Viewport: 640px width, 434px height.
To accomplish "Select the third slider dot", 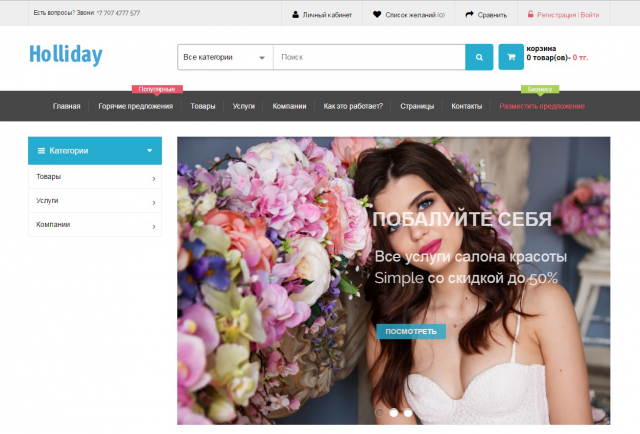I will (408, 413).
